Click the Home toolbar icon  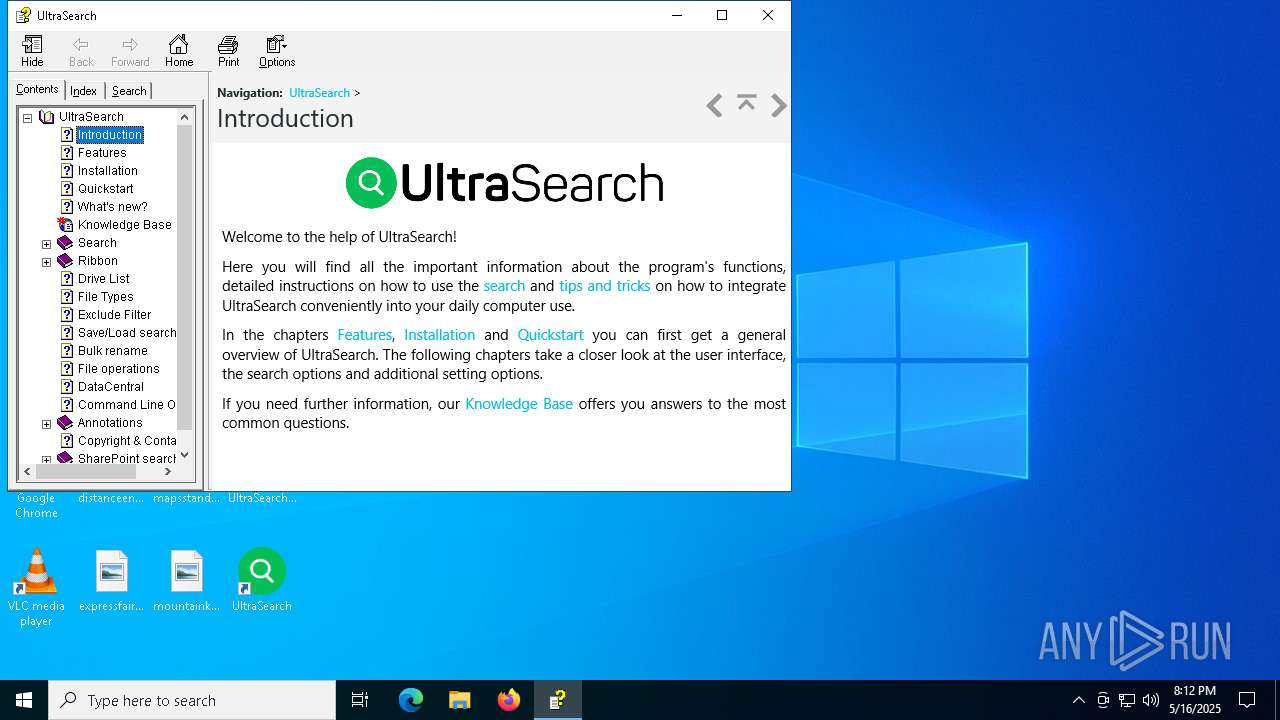[179, 51]
